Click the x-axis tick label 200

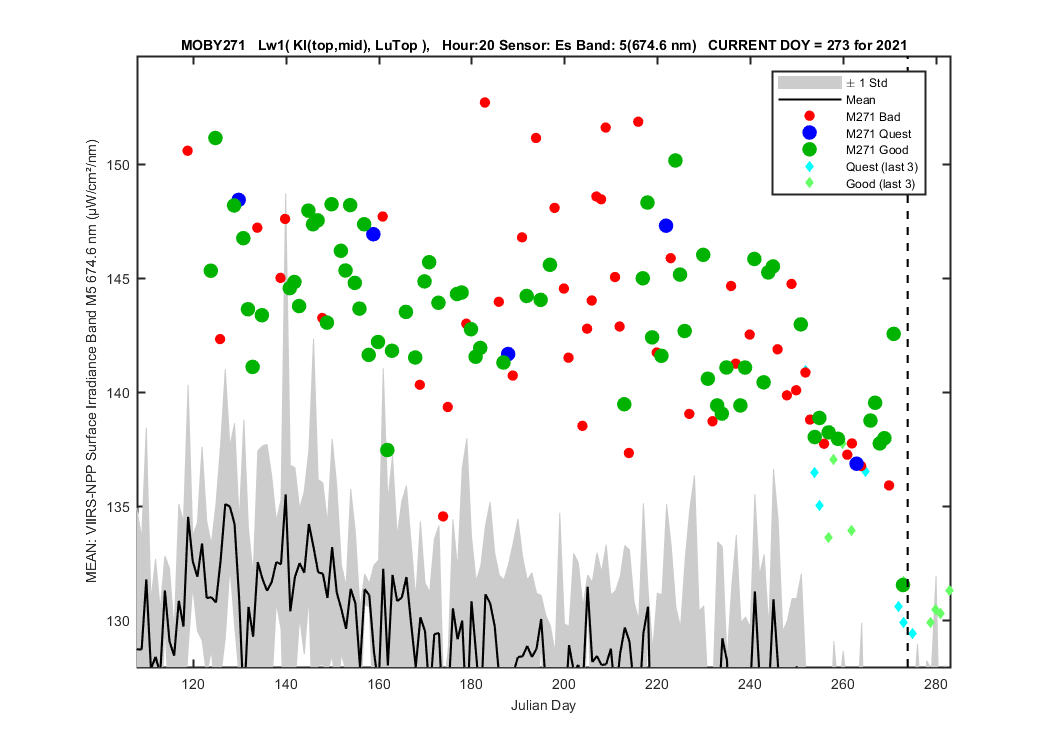pos(564,684)
